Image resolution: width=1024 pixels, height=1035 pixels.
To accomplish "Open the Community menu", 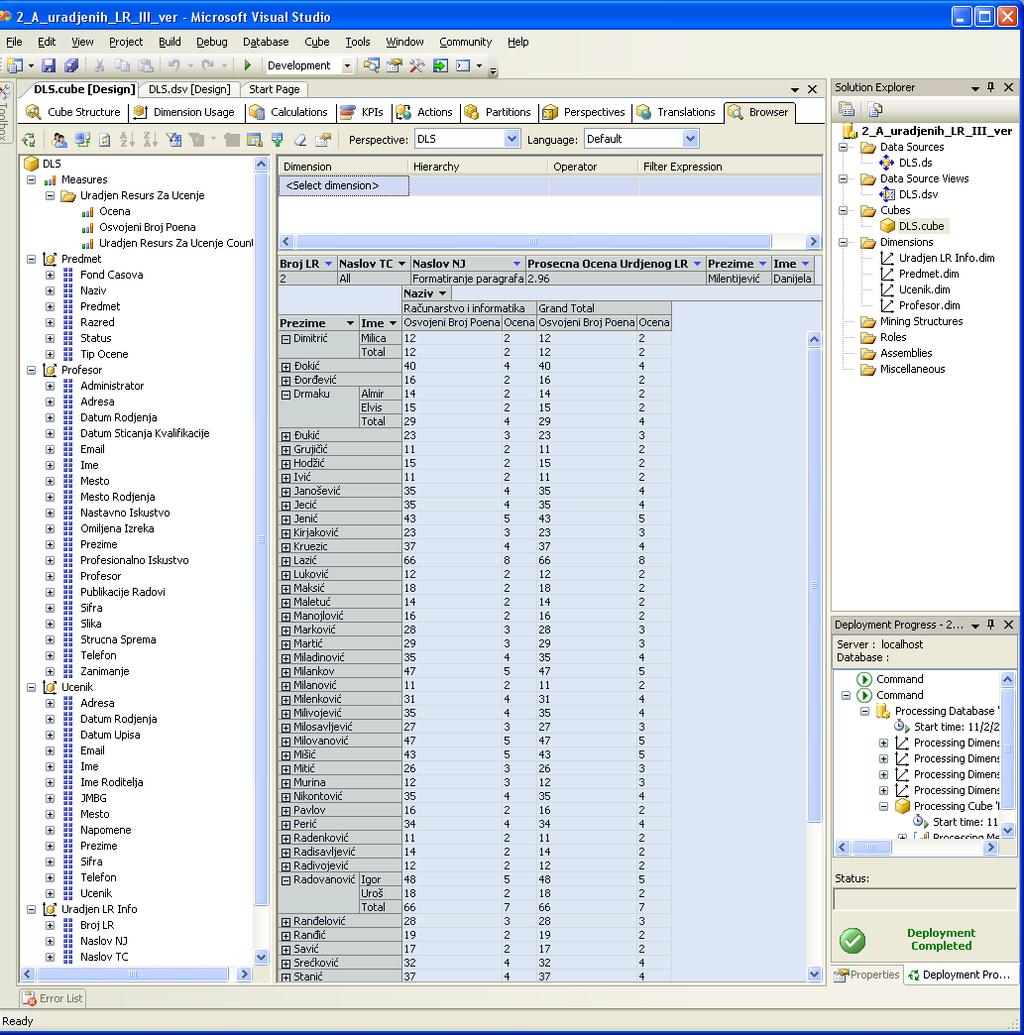I will (x=465, y=42).
